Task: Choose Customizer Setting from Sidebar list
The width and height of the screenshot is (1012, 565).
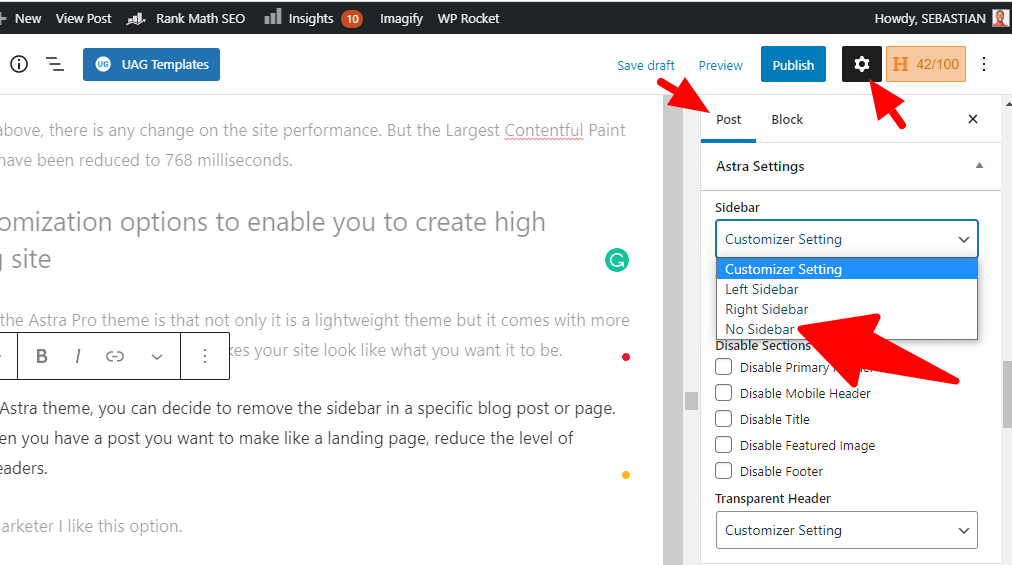Action: (847, 269)
